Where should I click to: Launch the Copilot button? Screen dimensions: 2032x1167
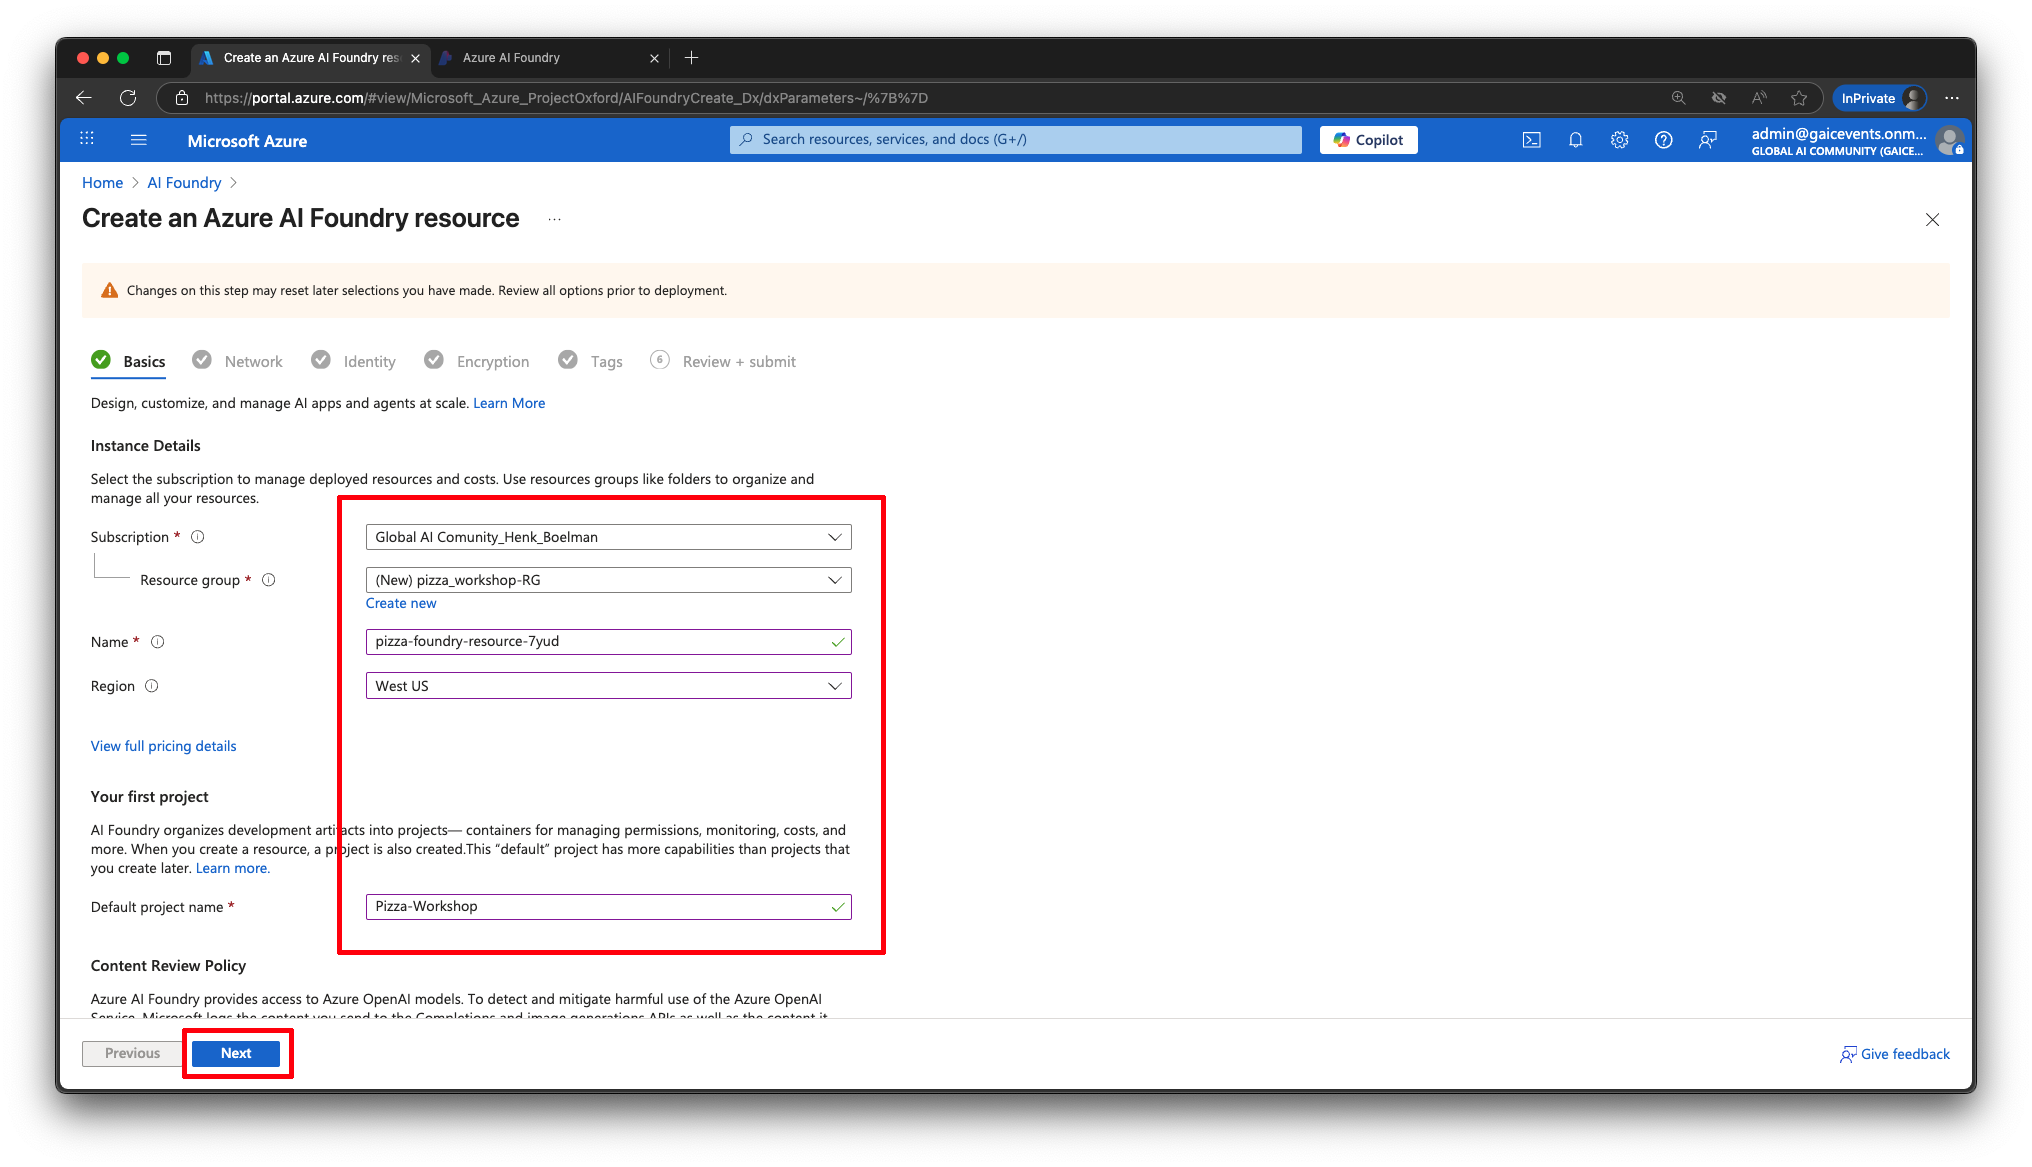tap(1368, 140)
